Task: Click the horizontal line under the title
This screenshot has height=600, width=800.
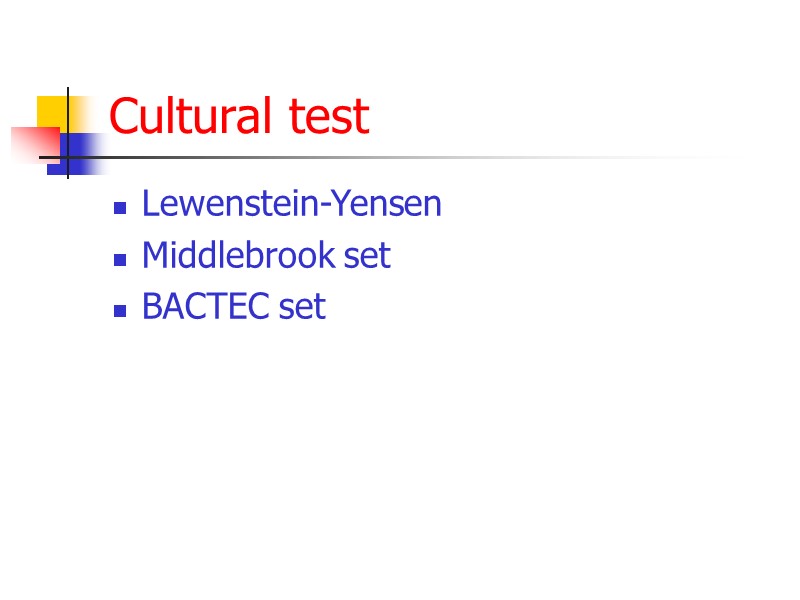Action: pos(400,158)
